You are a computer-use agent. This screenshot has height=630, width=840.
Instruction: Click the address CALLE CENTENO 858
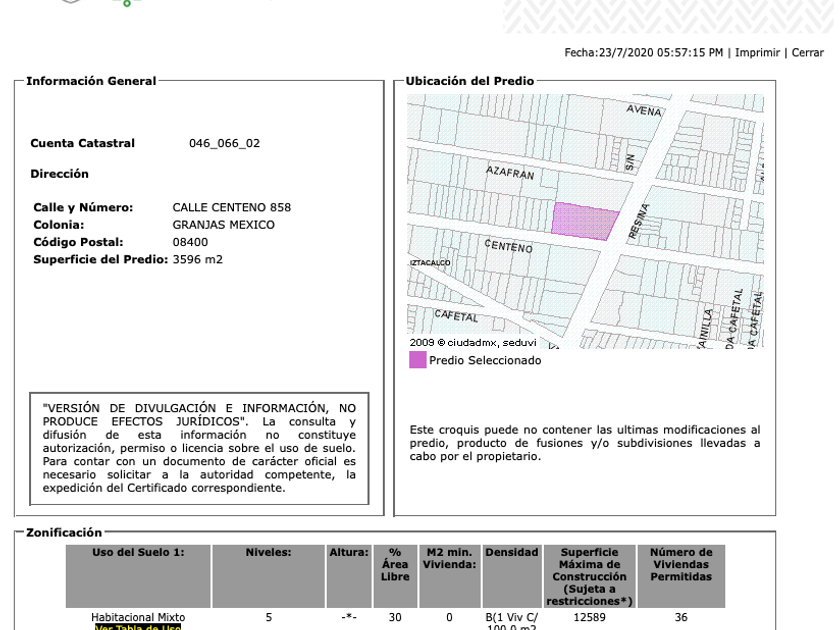click(231, 207)
